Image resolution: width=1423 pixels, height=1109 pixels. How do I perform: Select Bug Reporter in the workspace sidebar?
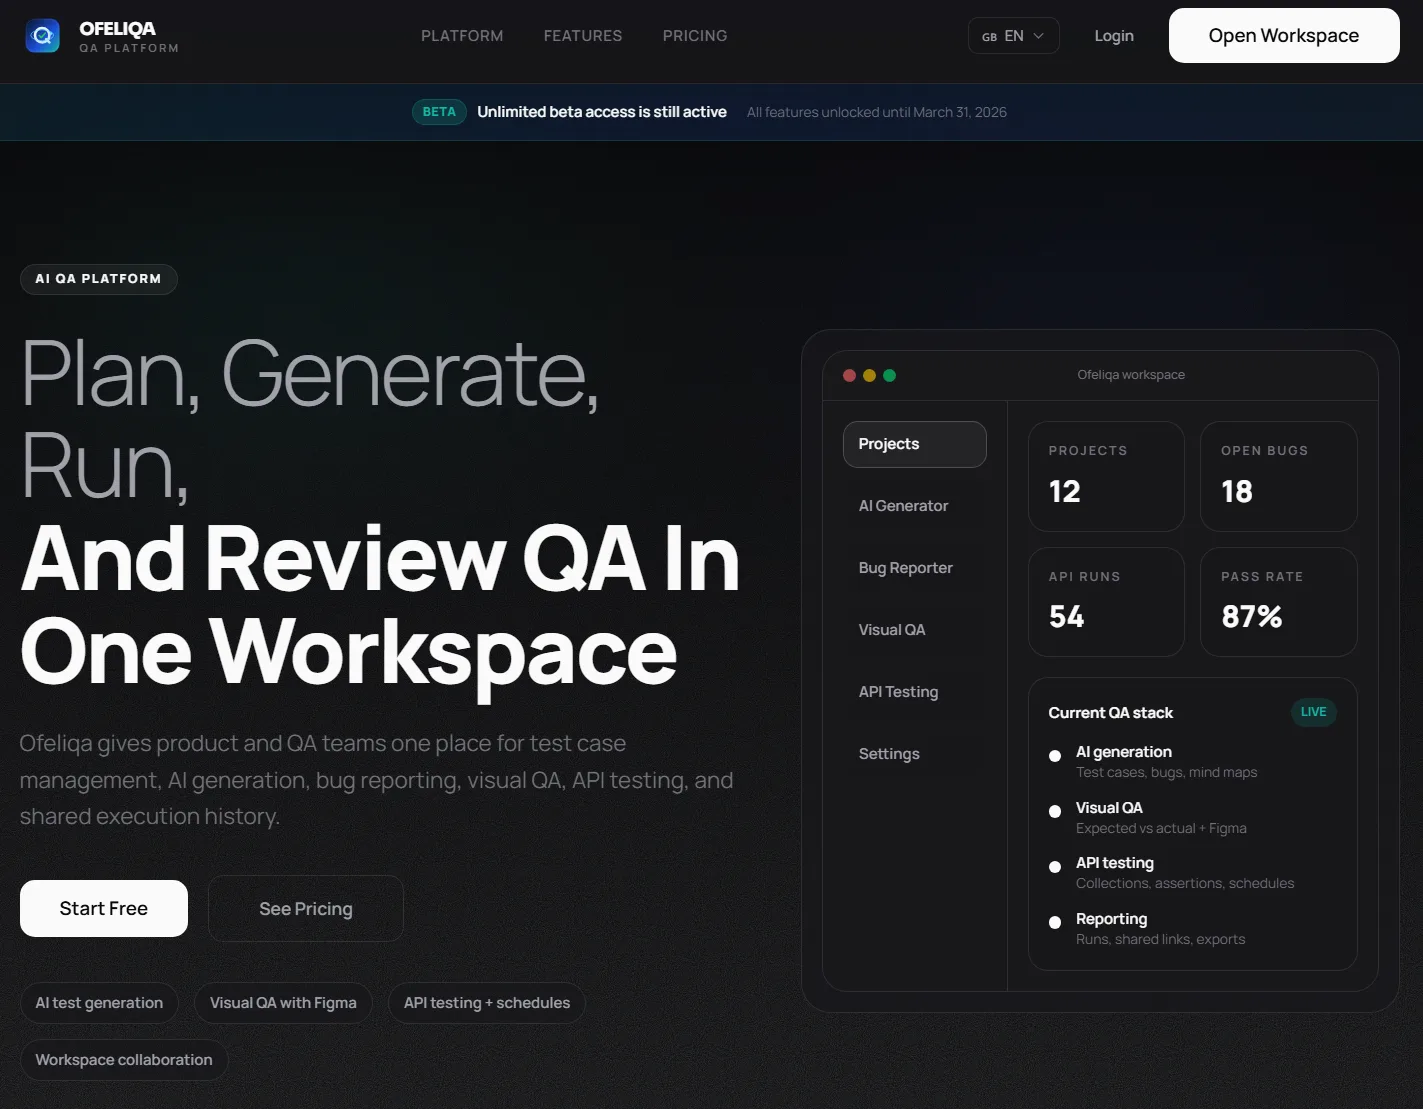tap(905, 567)
